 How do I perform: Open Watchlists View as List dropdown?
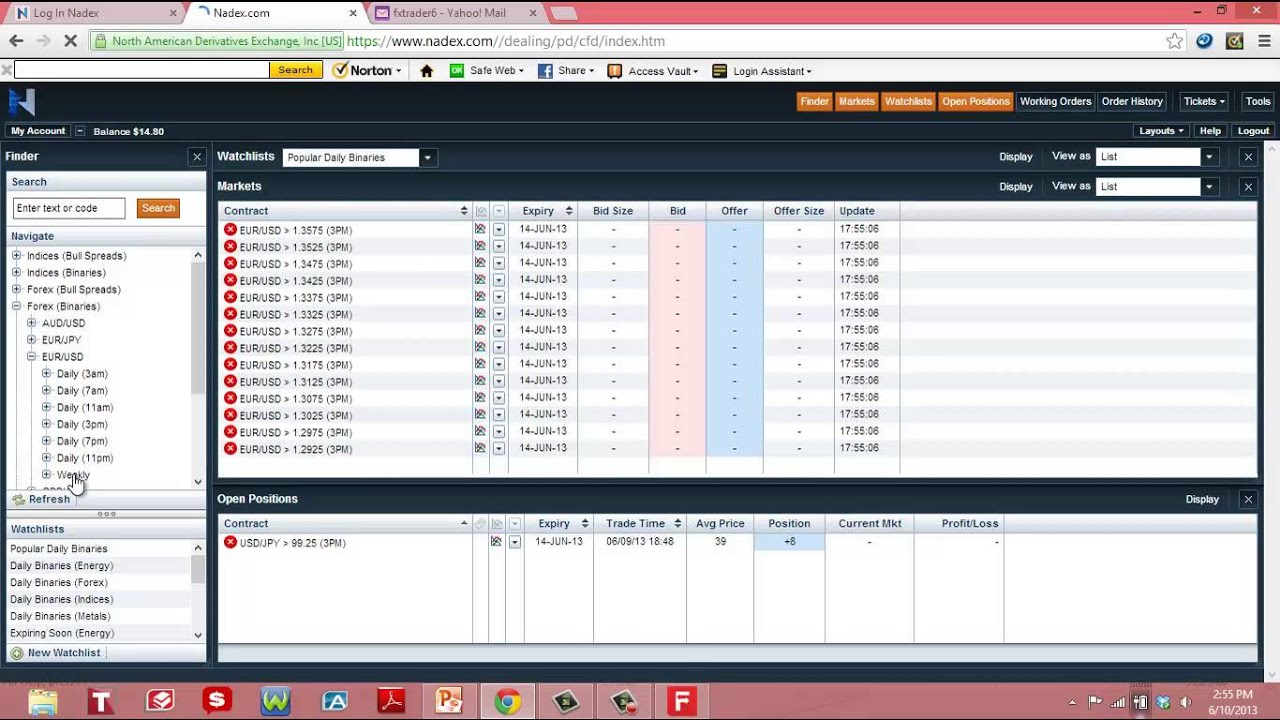[1209, 157]
